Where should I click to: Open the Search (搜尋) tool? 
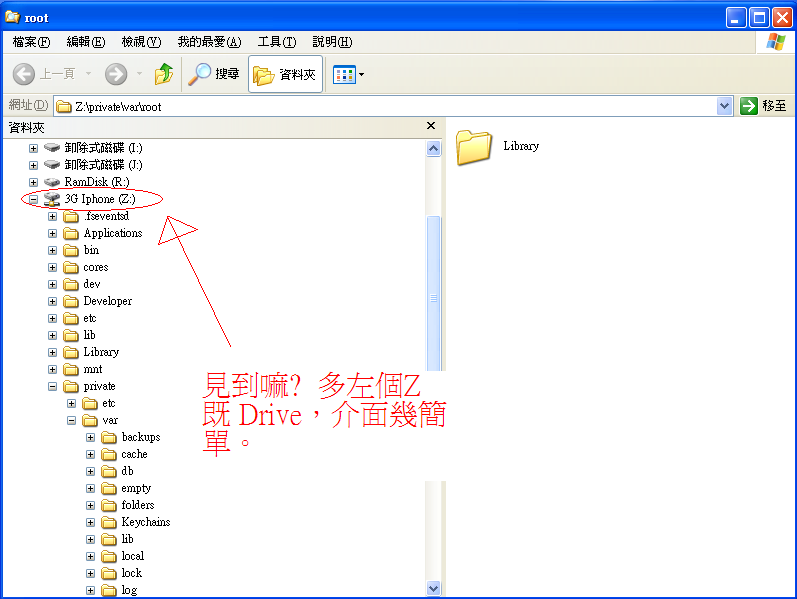(215, 74)
